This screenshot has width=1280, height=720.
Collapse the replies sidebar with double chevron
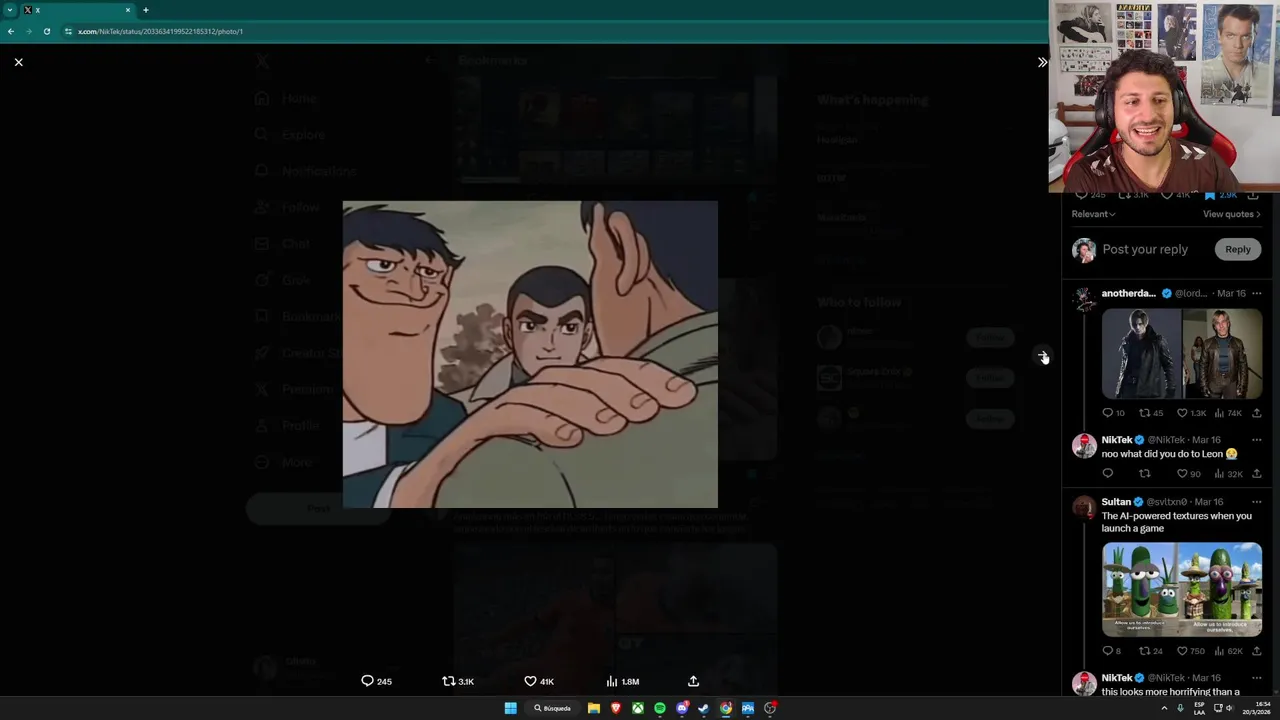[x=1042, y=62]
